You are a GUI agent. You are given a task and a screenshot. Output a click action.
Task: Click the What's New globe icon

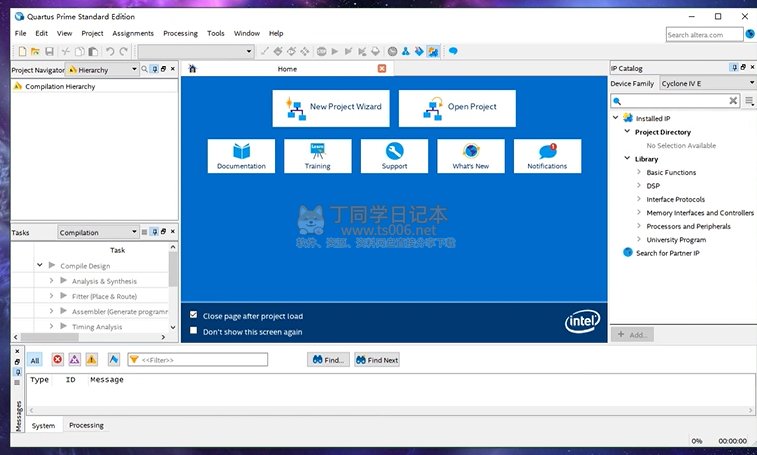tap(470, 151)
